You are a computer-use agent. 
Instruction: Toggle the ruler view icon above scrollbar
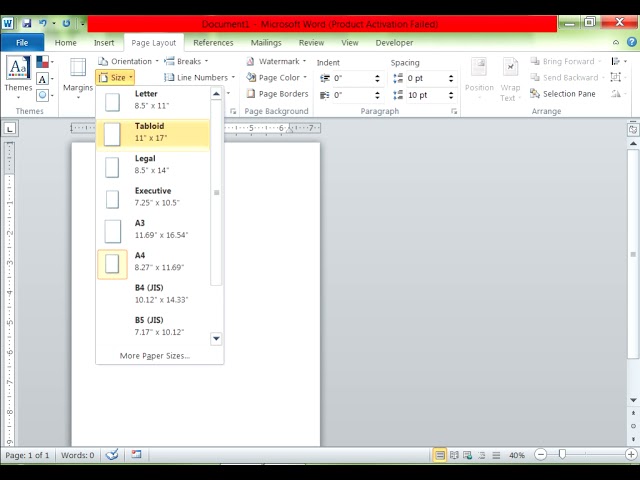coord(633,130)
